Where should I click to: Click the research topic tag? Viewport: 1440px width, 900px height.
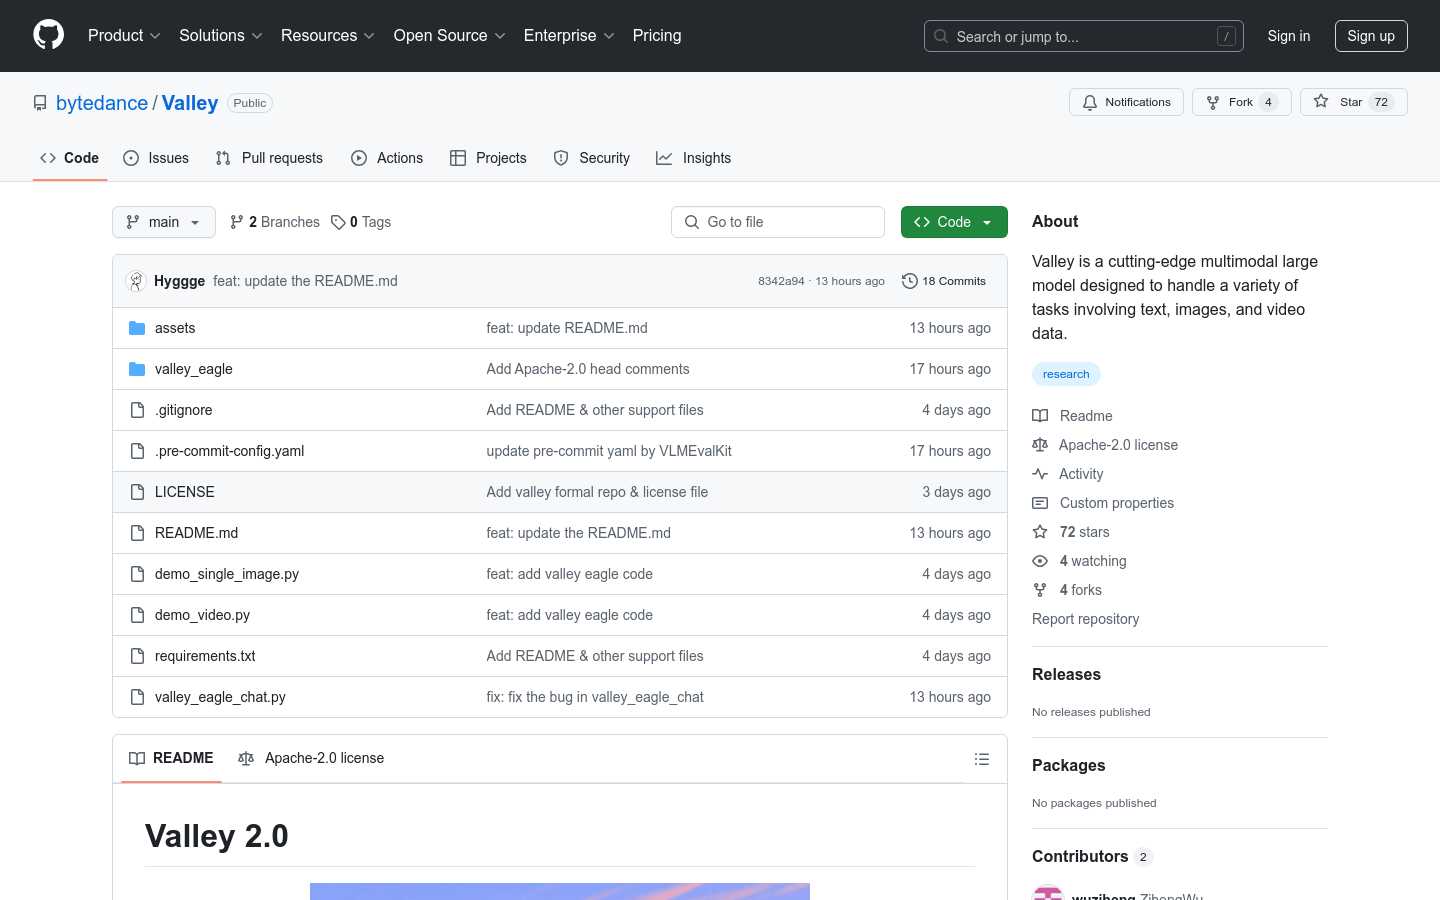click(1066, 374)
